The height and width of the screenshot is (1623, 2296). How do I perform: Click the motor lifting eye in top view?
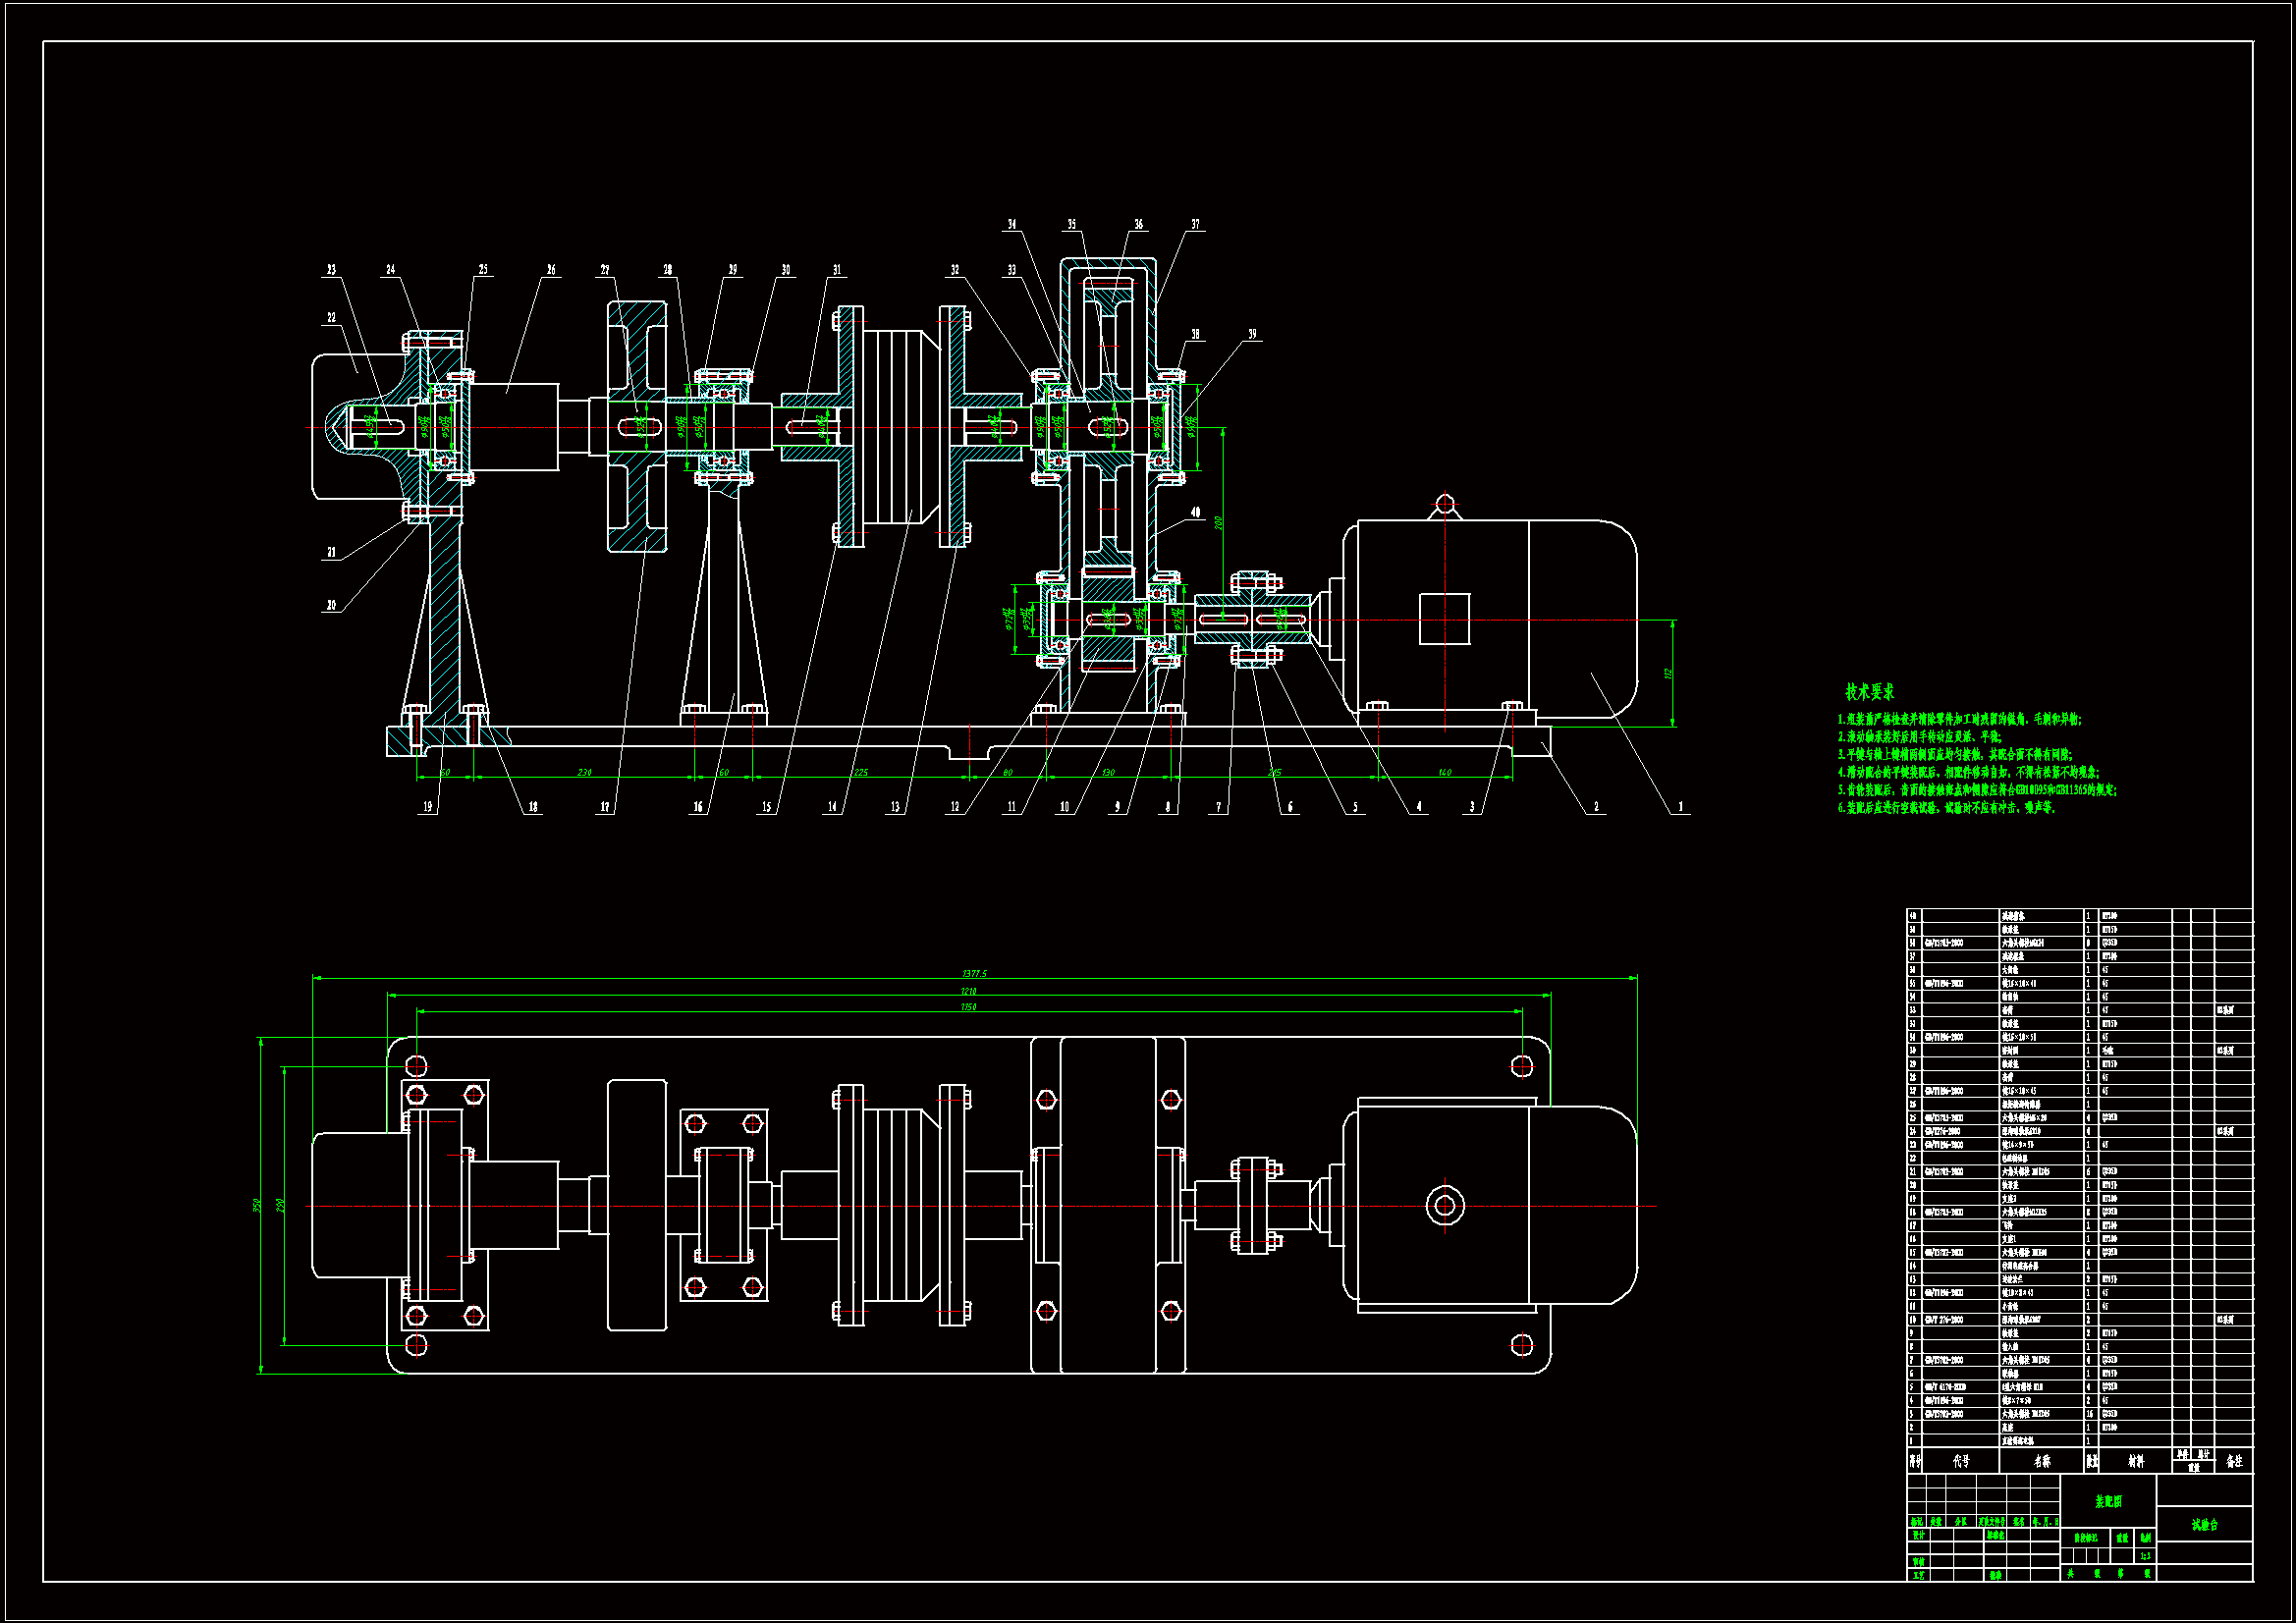[1444, 1205]
